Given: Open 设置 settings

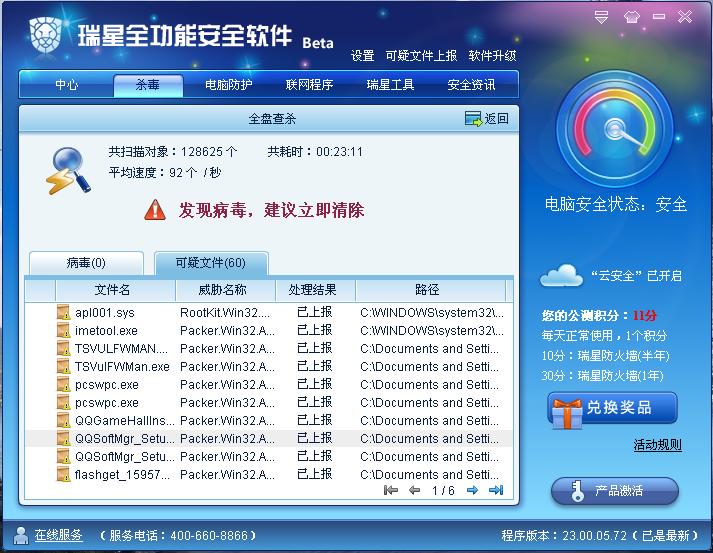Looking at the screenshot, I should tap(362, 55).
